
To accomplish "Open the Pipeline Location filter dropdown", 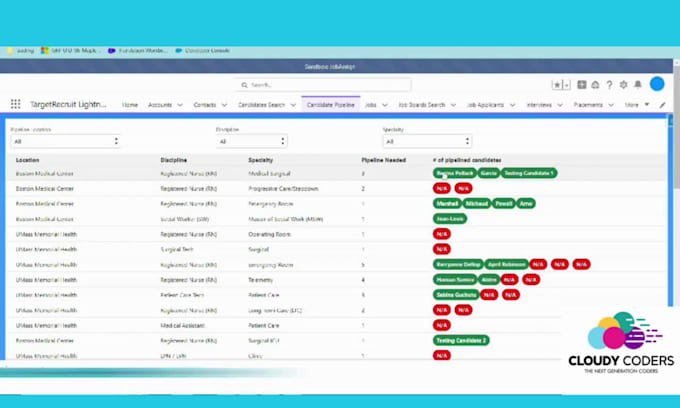I will pyautogui.click(x=65, y=141).
